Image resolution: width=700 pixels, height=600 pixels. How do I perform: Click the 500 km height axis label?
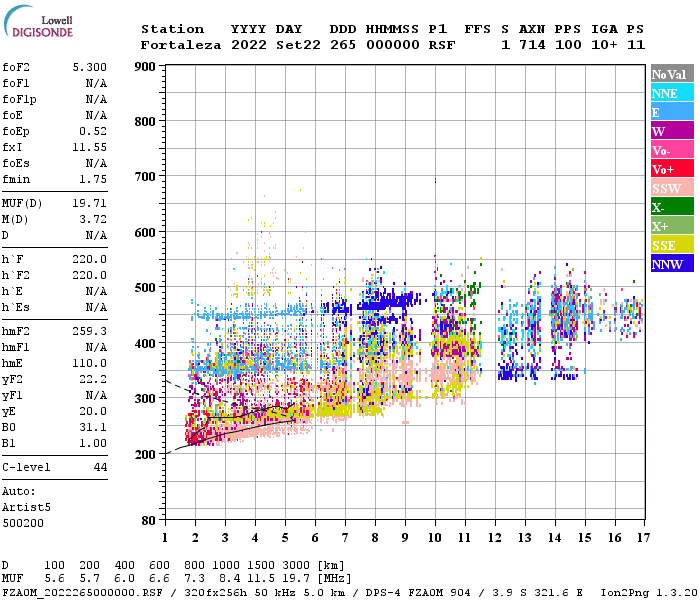tap(145, 288)
